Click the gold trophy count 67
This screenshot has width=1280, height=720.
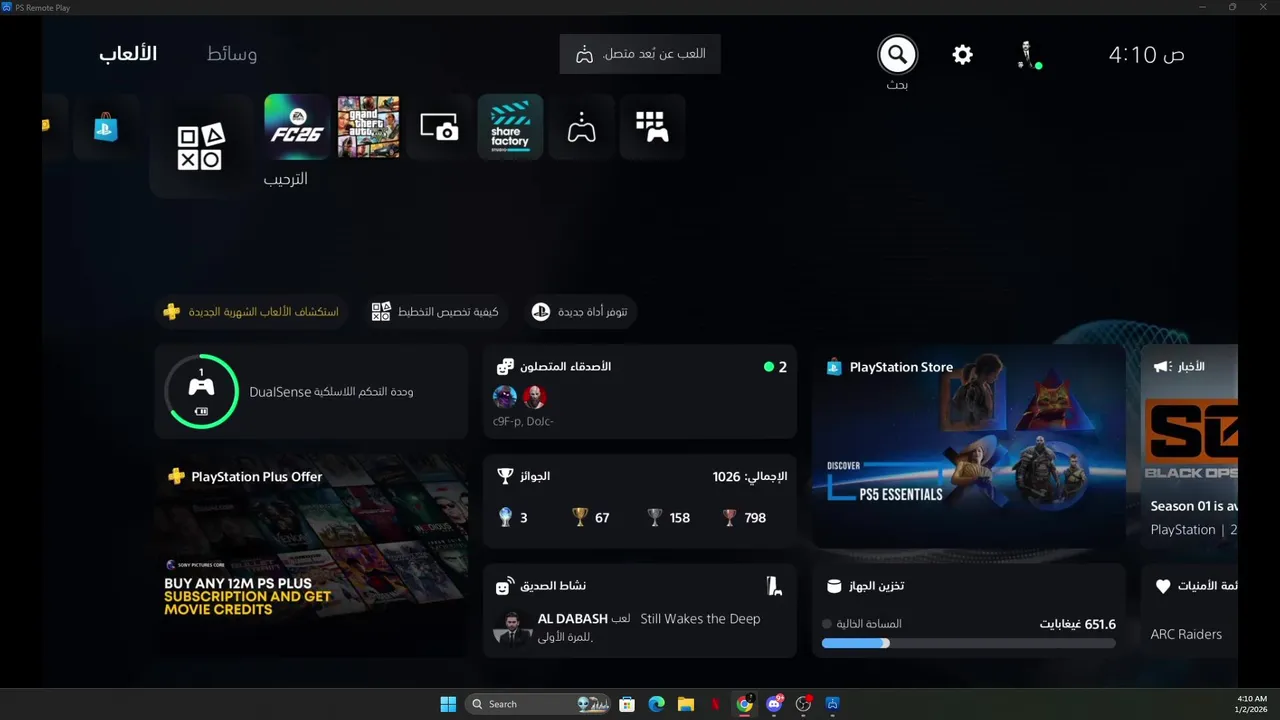591,518
